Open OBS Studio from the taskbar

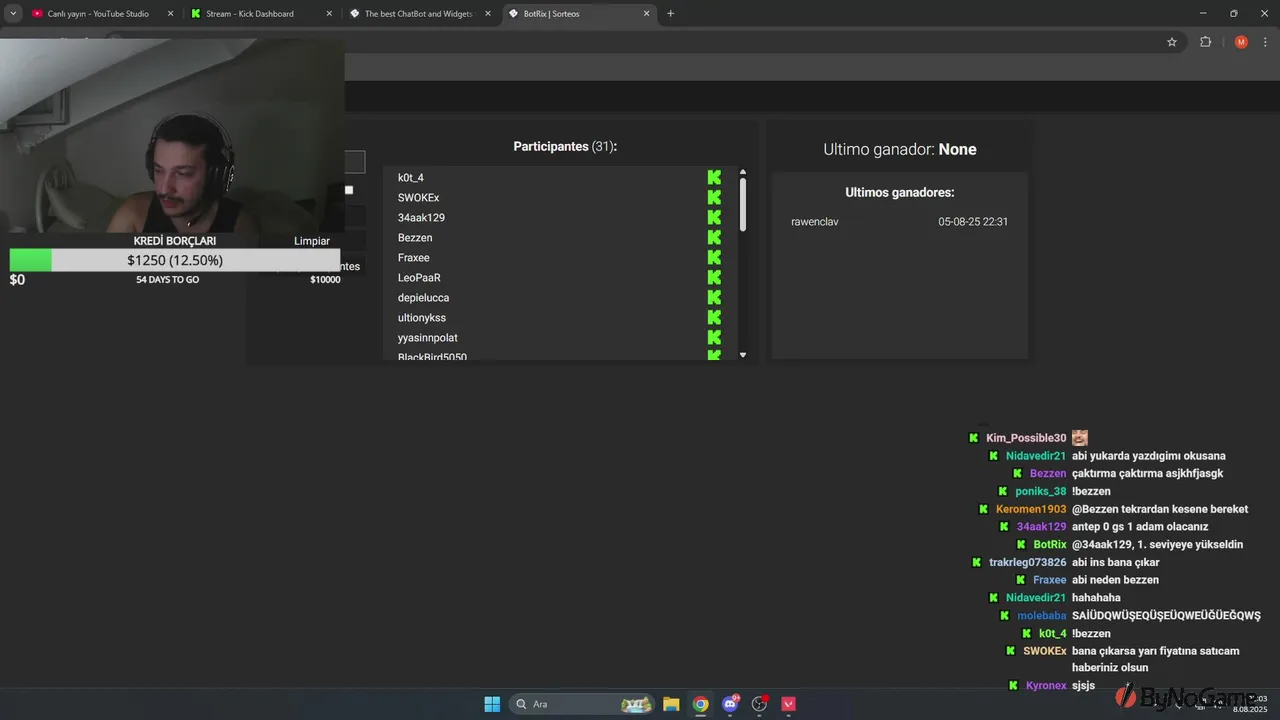point(759,704)
